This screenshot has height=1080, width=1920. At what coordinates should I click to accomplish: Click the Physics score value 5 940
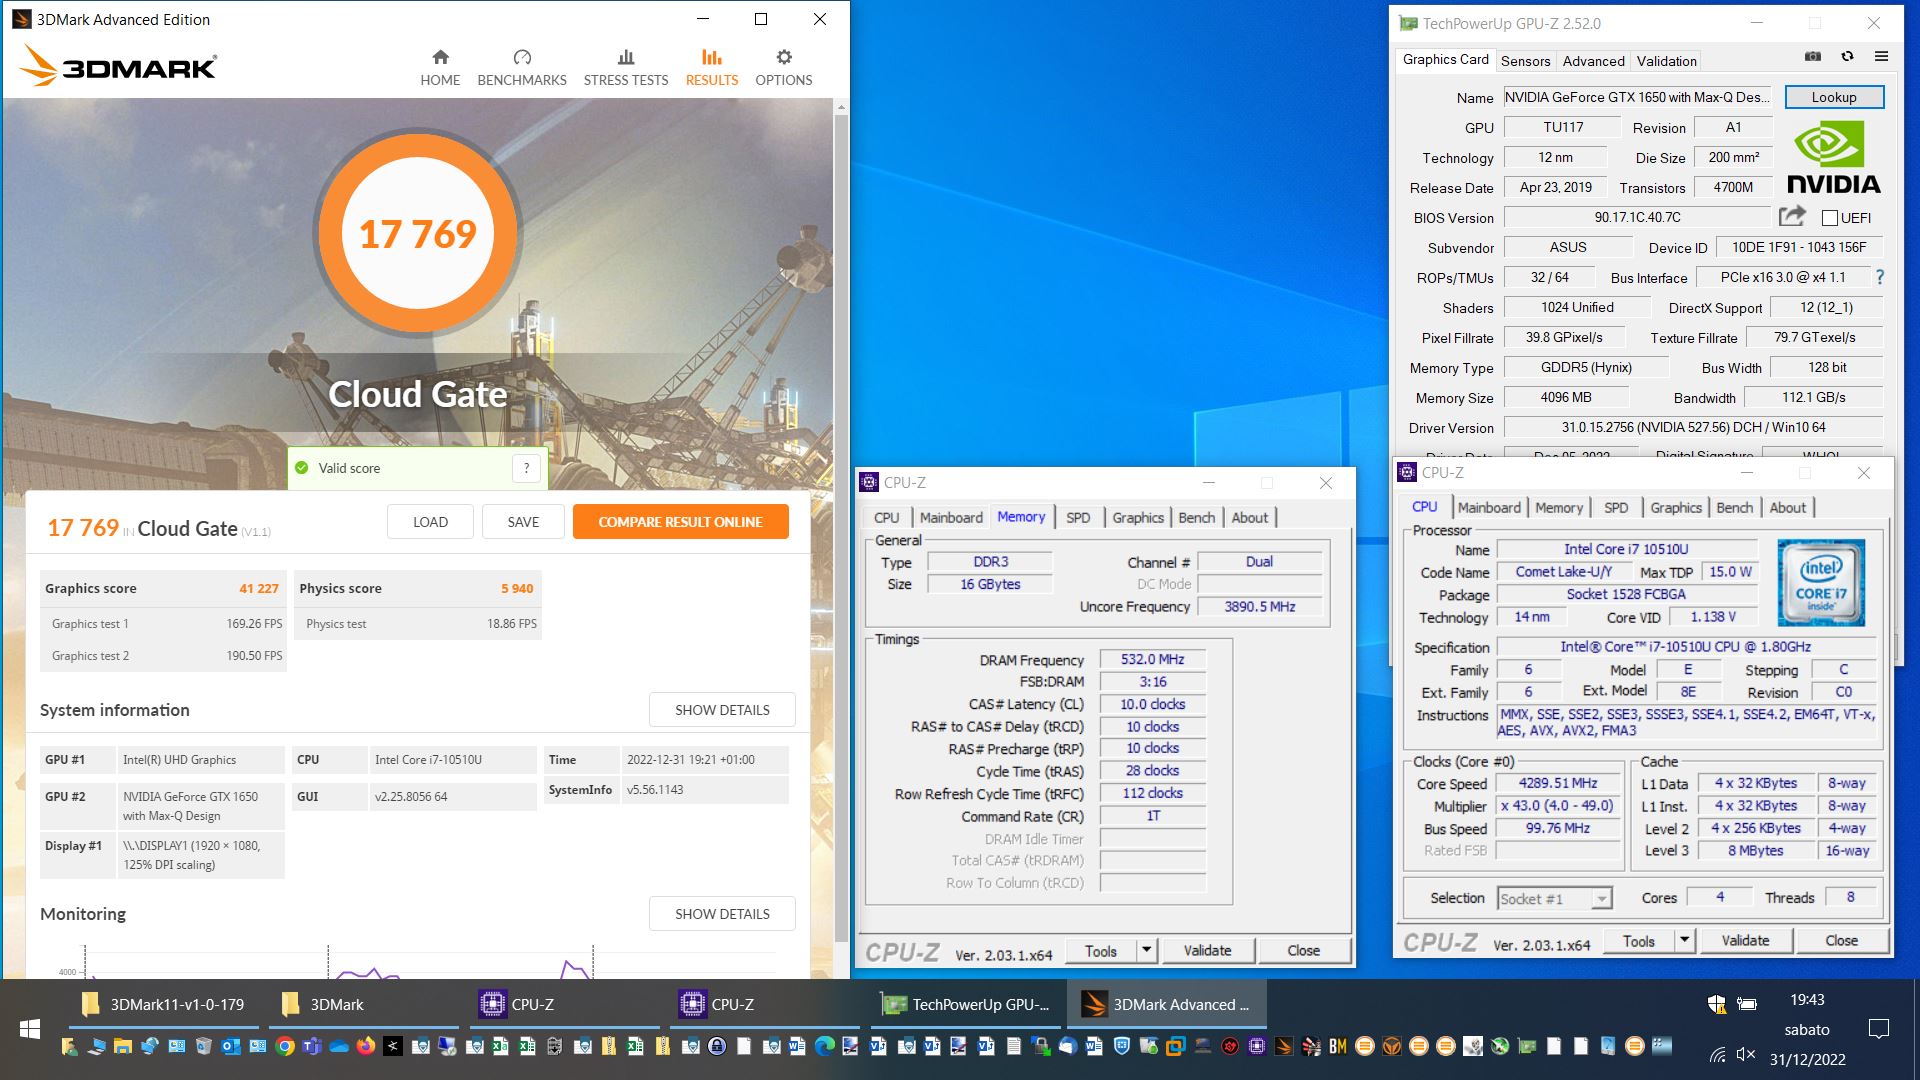click(517, 588)
